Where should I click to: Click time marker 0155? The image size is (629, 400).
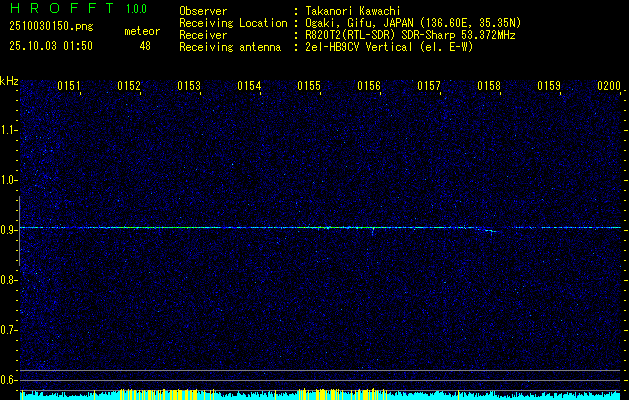point(309,86)
